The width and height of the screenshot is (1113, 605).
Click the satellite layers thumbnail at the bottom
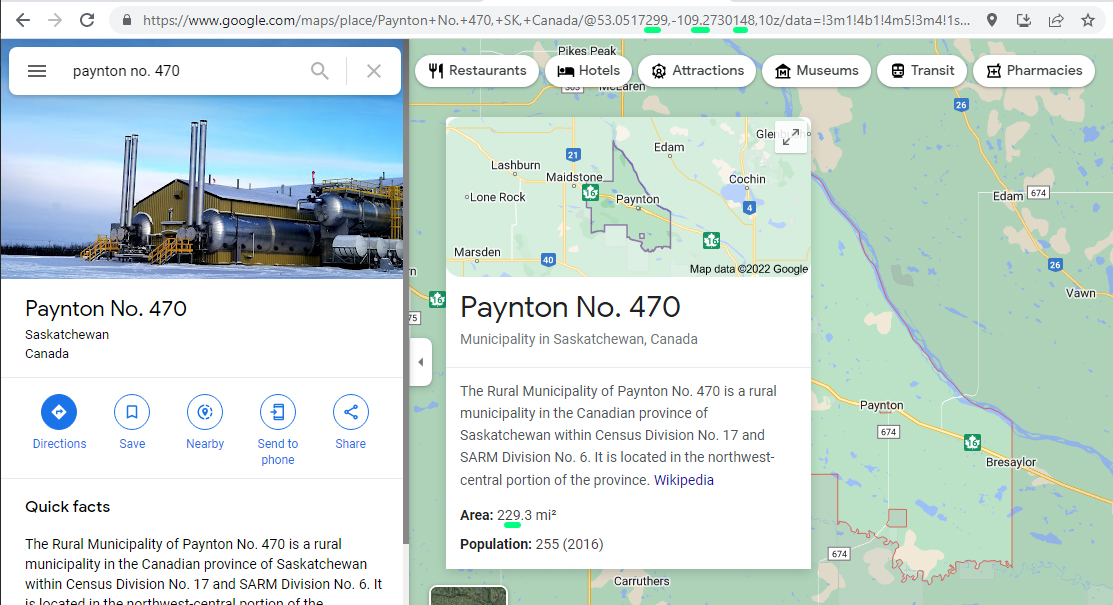468,595
